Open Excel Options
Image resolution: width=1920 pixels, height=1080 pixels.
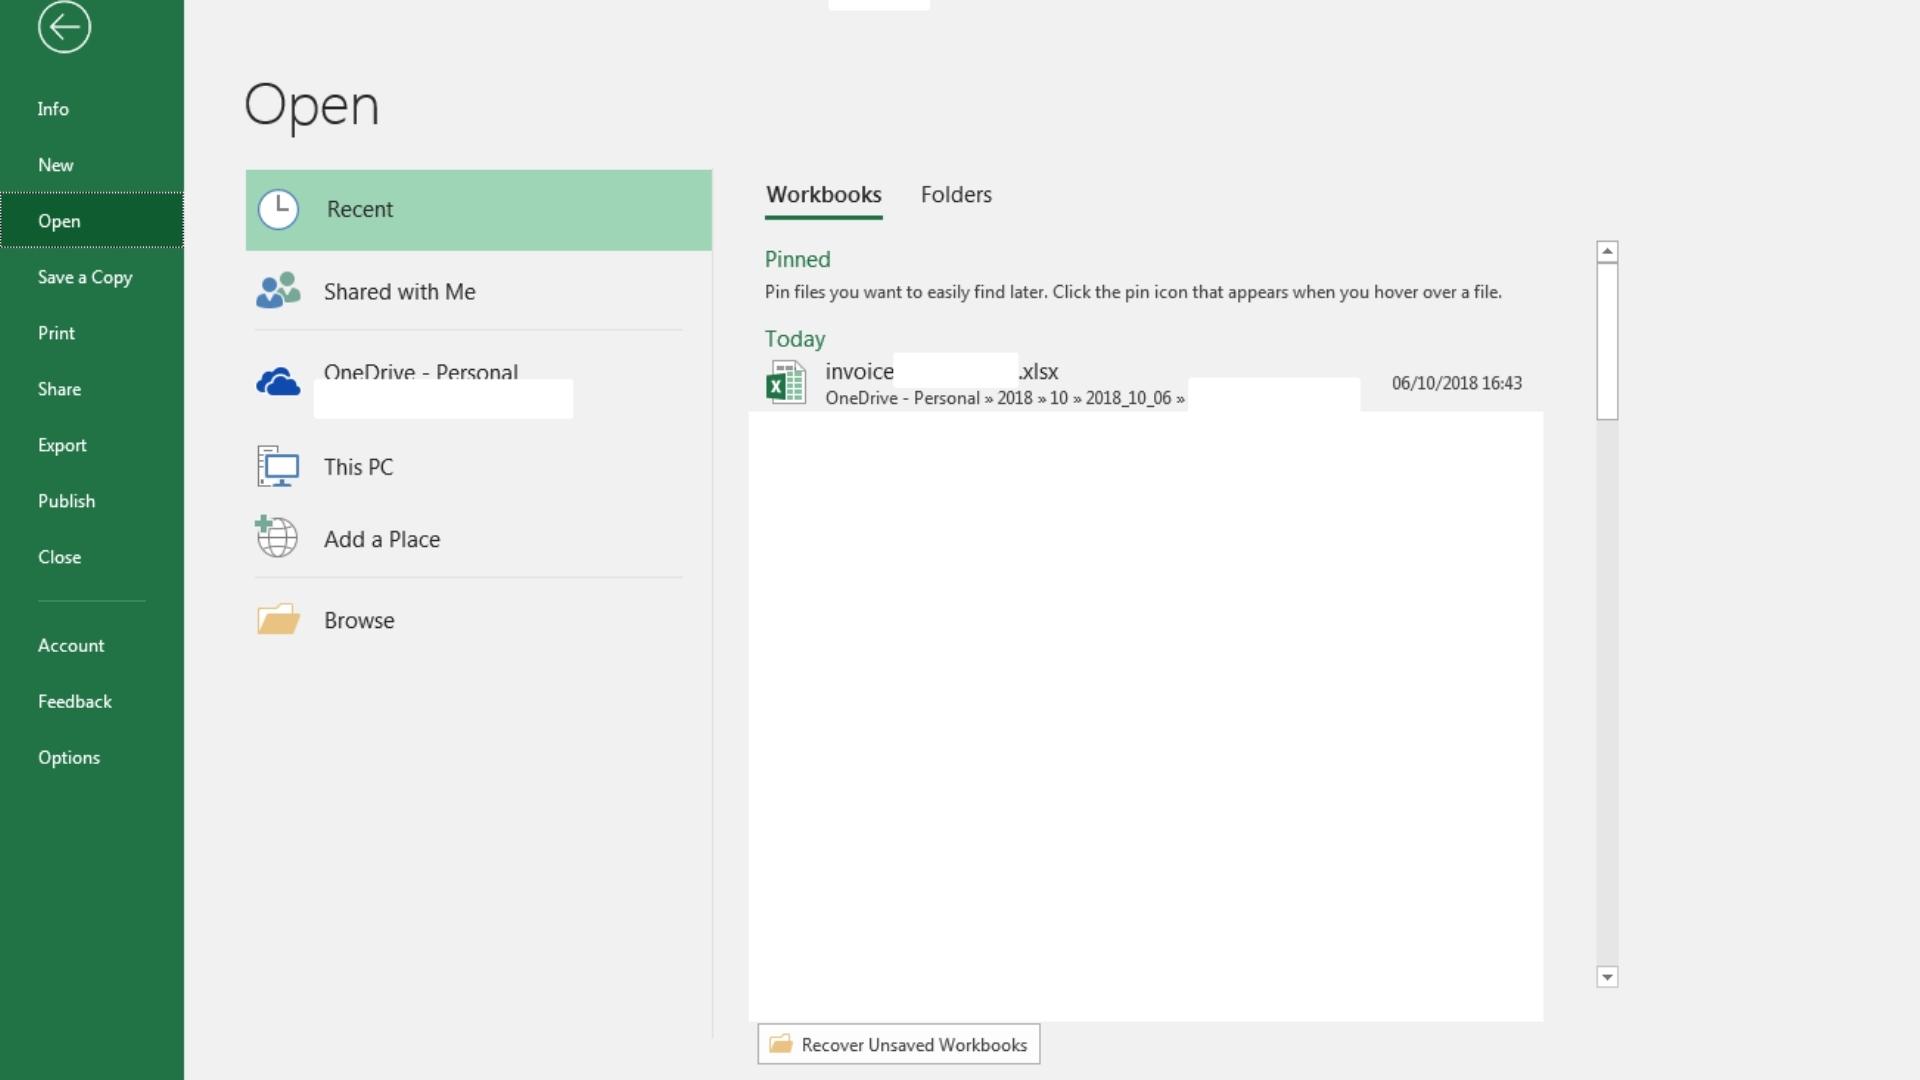pyautogui.click(x=92, y=757)
